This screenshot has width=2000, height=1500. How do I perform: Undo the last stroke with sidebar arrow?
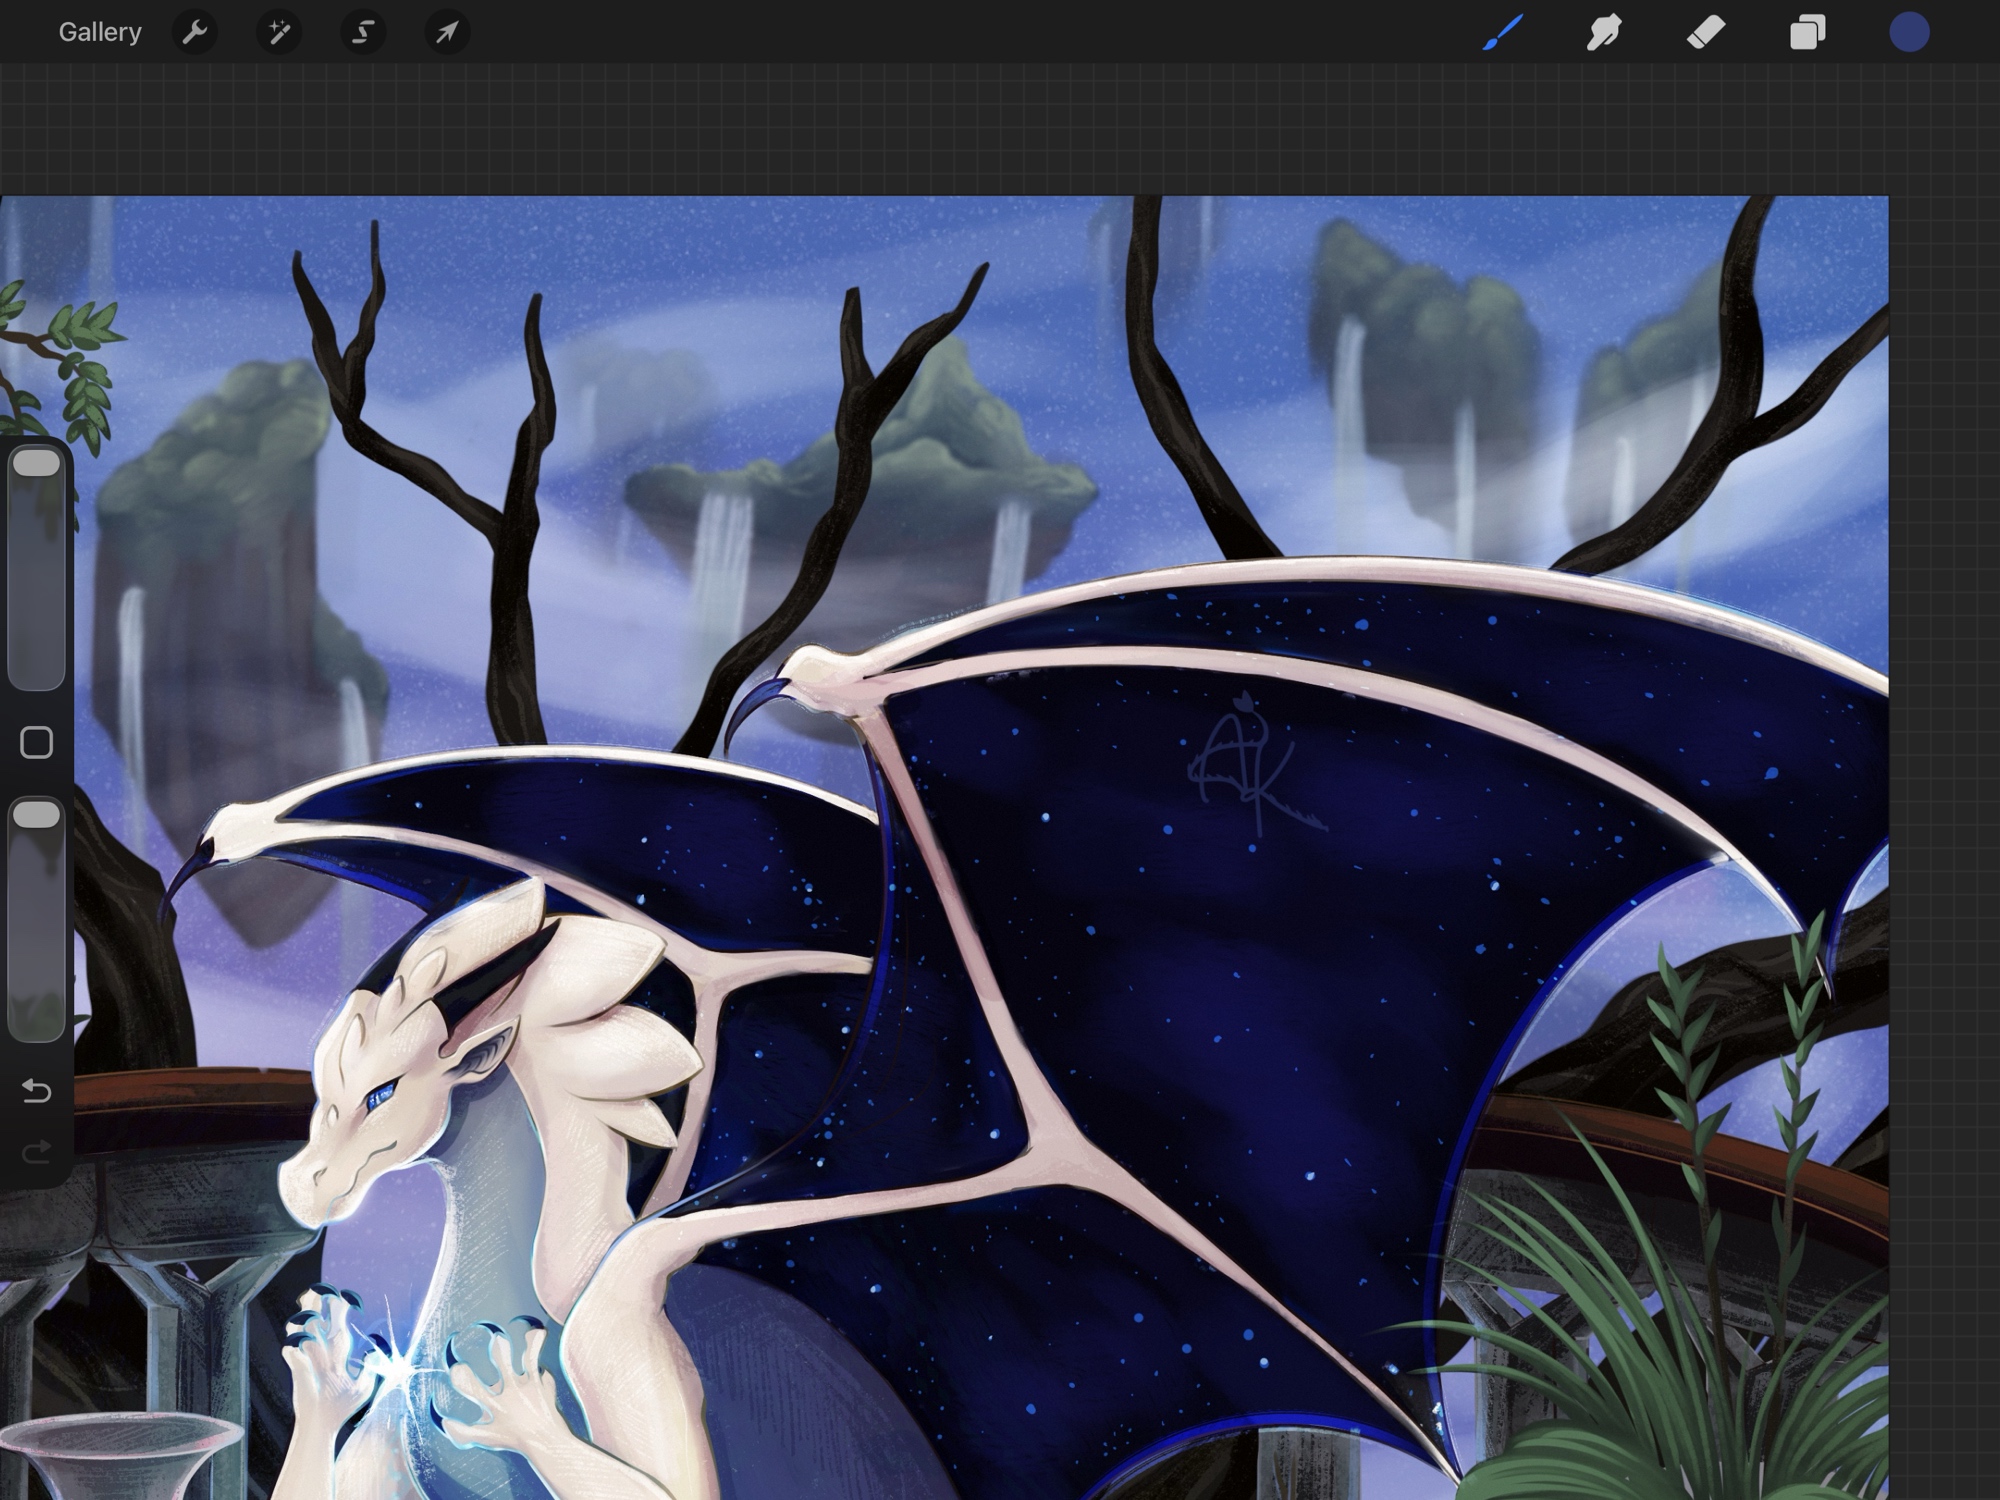tap(37, 1090)
